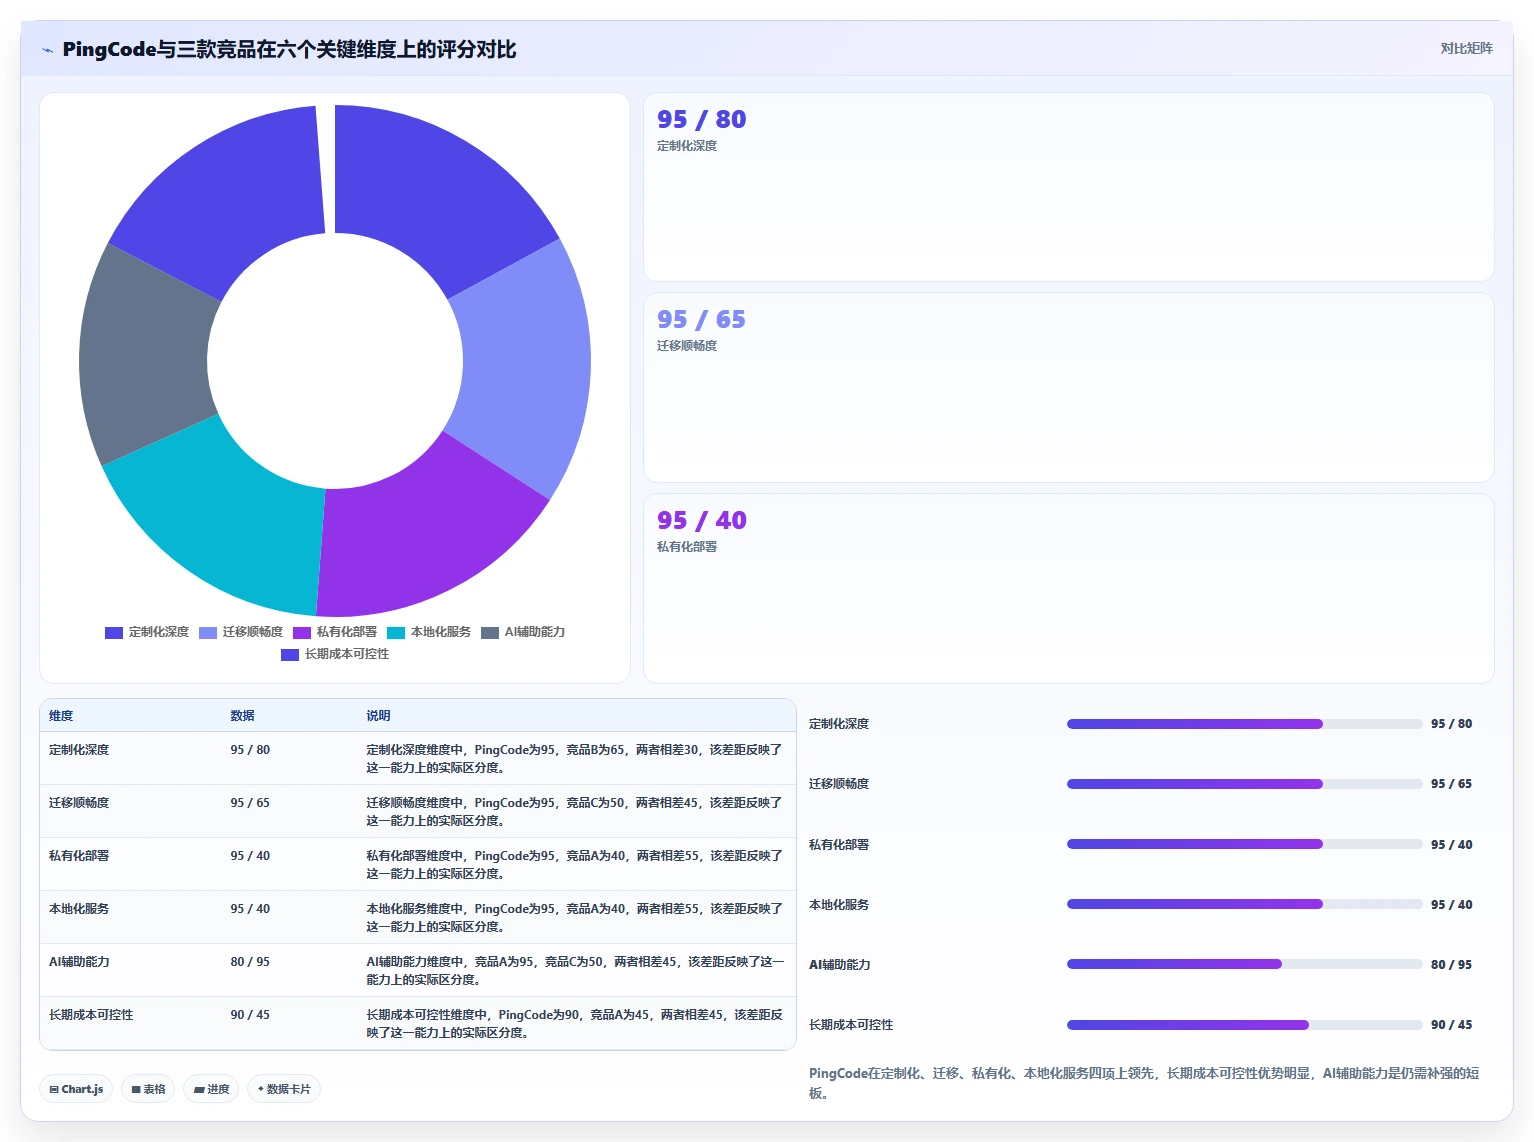
Task: Toggle the 迁移顺畅度 legend entry
Action: [241, 632]
